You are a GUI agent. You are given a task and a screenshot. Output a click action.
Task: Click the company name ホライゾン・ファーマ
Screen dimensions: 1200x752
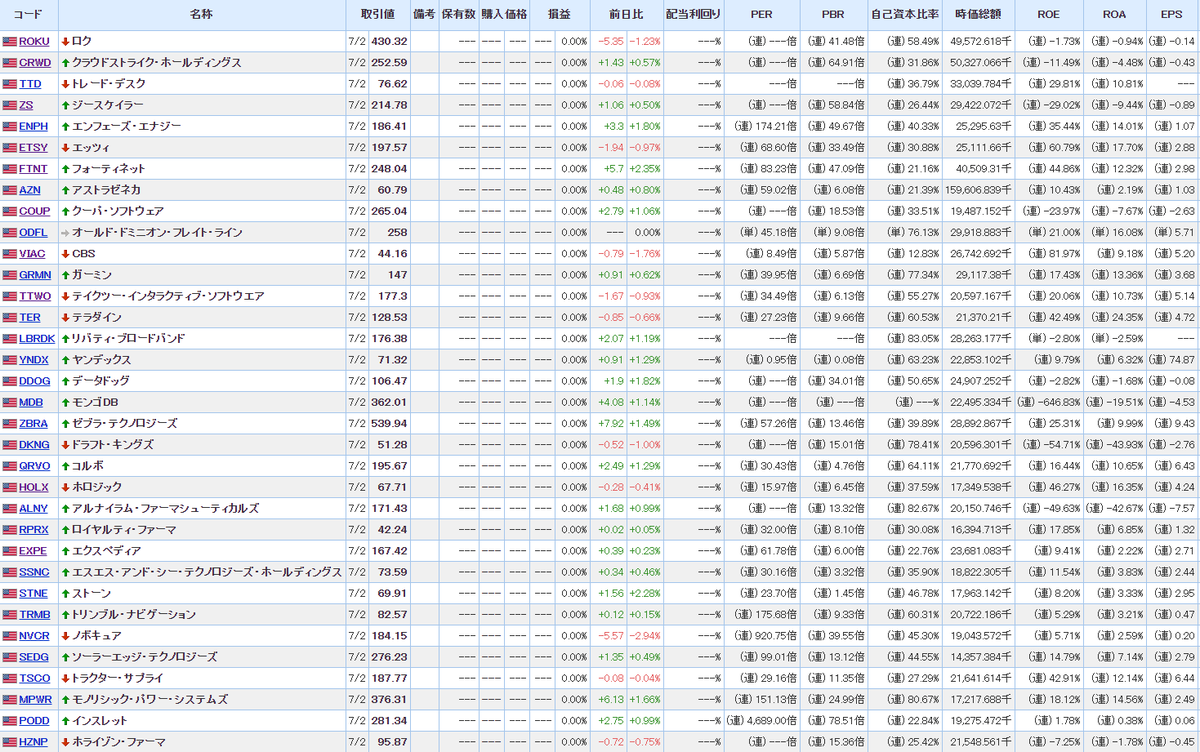click(118, 742)
